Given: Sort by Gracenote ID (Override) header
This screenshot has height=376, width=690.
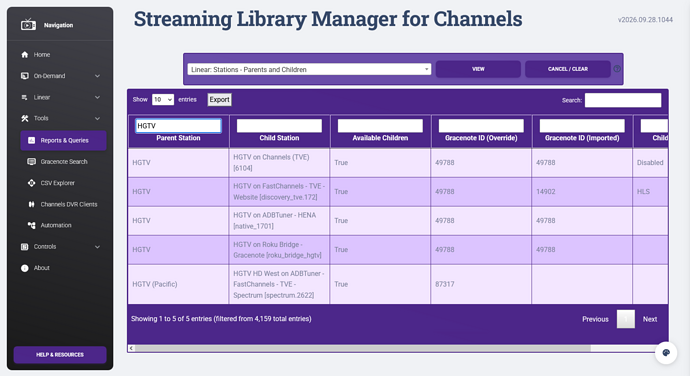Looking at the screenshot, I should (481, 138).
